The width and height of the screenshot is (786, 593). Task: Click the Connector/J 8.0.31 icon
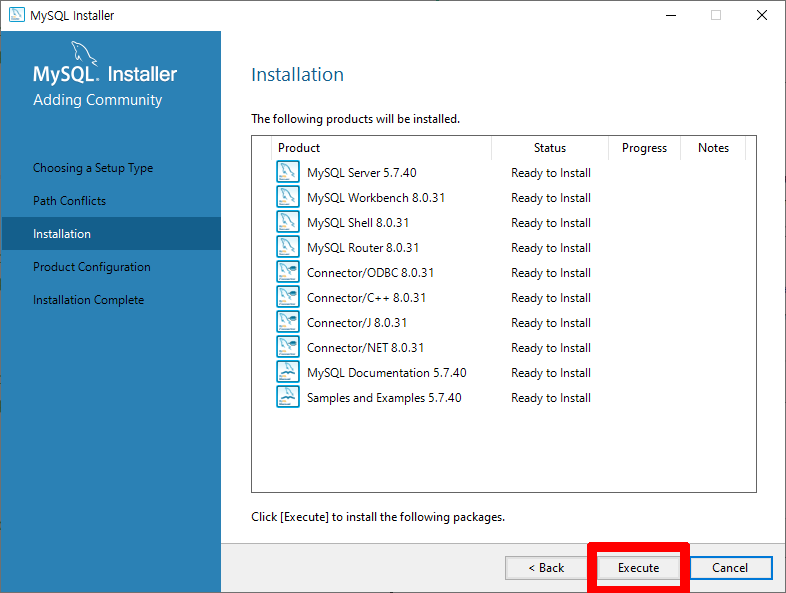(288, 322)
